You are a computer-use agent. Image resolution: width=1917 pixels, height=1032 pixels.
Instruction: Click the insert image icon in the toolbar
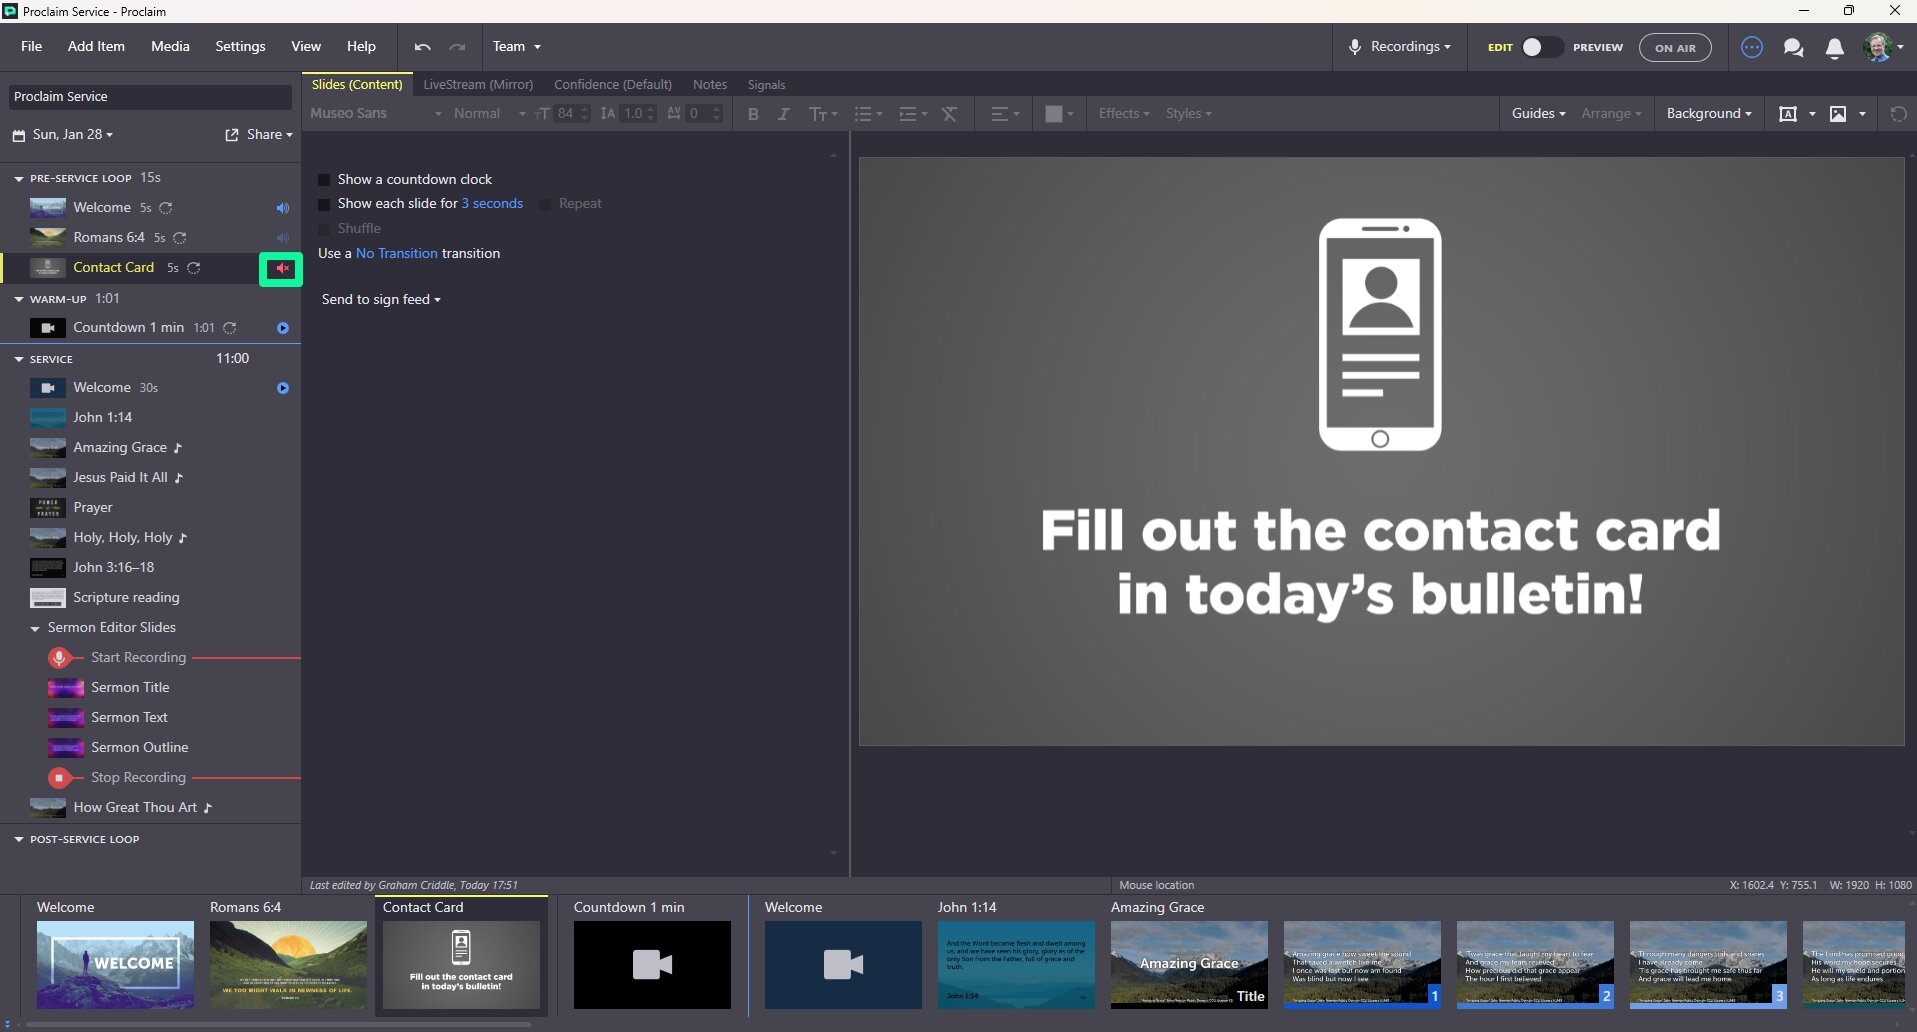(1839, 113)
